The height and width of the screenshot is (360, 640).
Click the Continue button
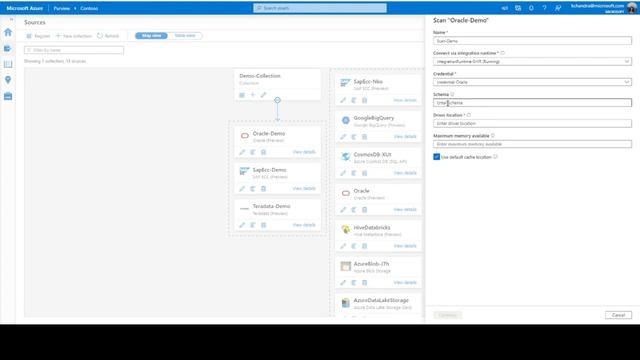(448, 315)
